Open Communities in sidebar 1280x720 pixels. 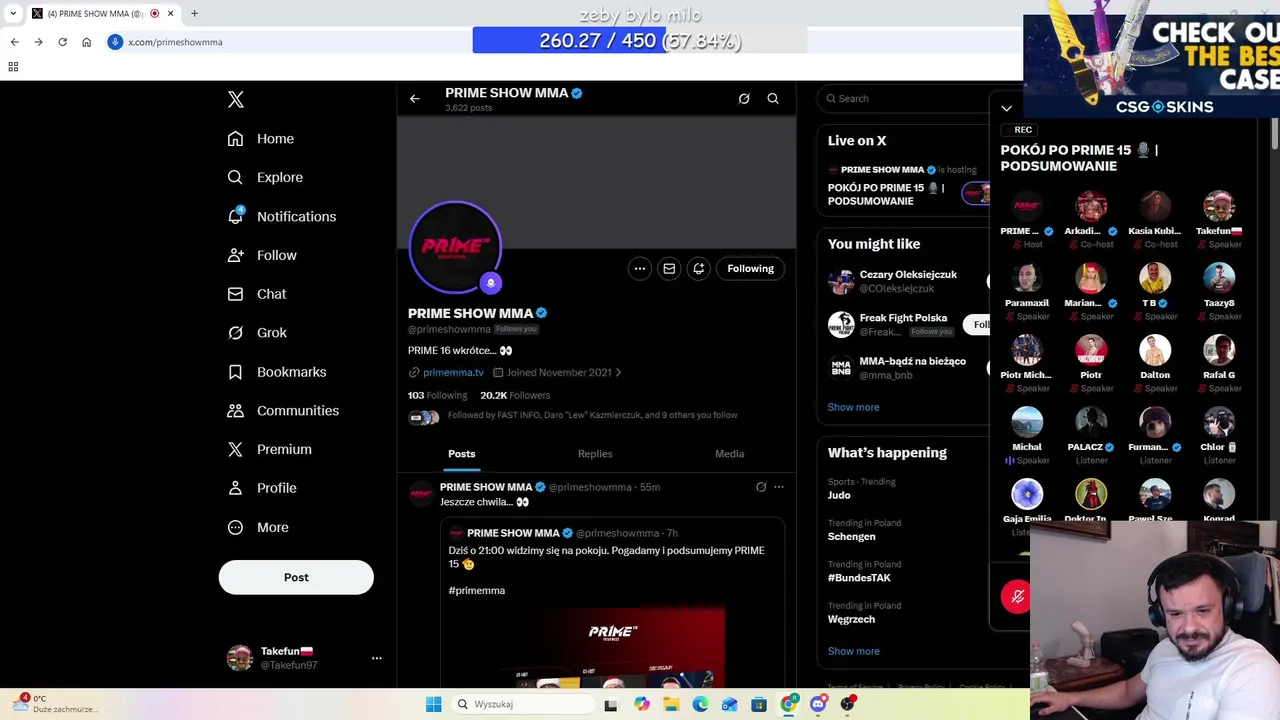[283, 411]
